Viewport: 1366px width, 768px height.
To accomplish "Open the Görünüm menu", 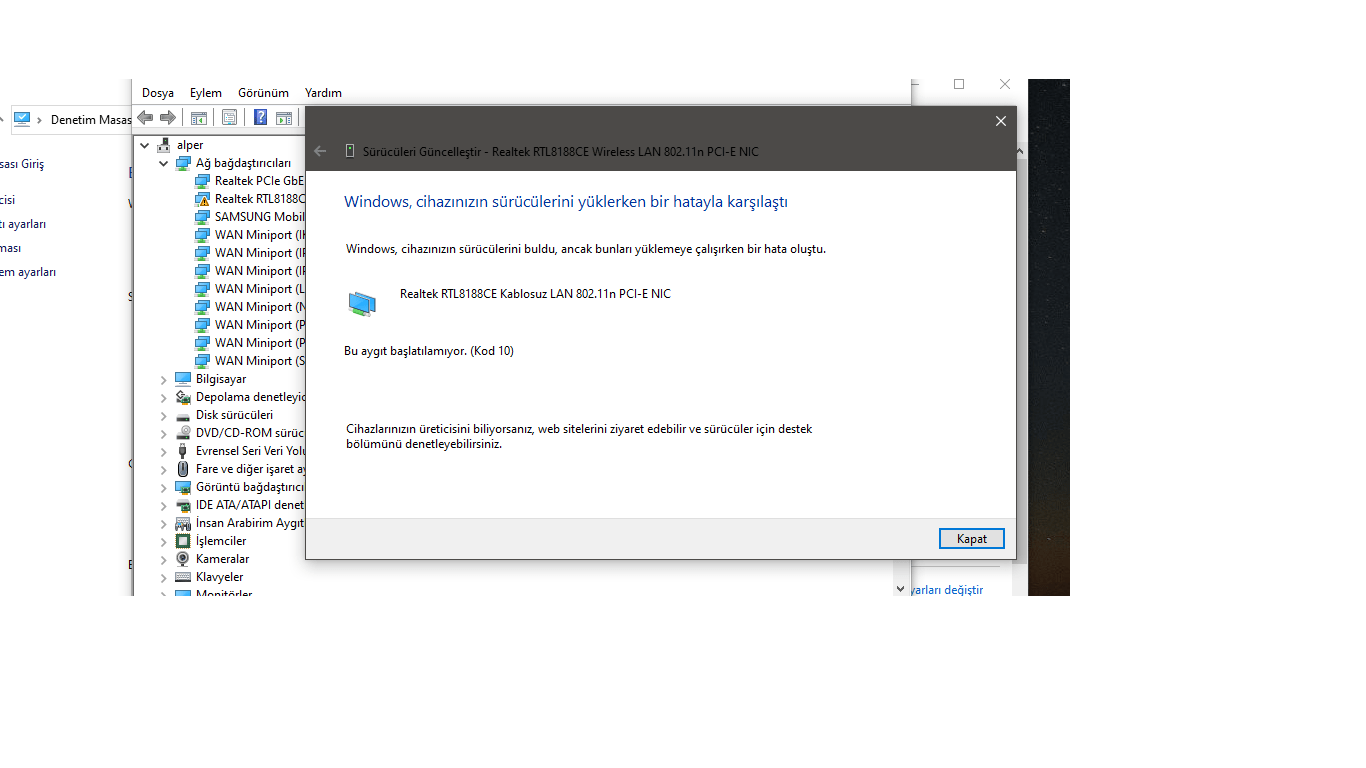I will click(263, 93).
